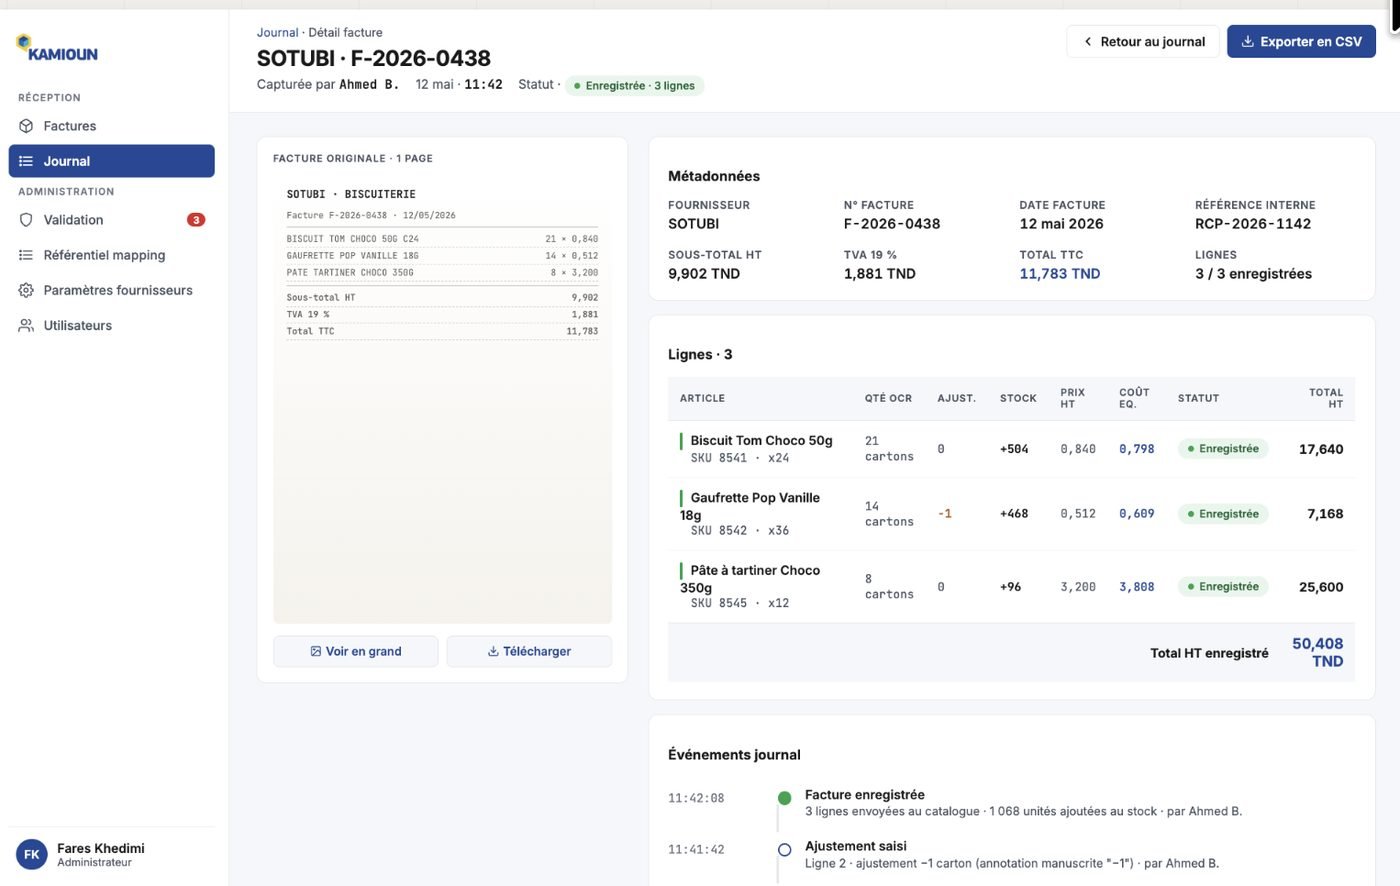Click the Enregistrée badge for Biscuit Tom Choco
Image resolution: width=1400 pixels, height=886 pixels.
pyautogui.click(x=1223, y=449)
